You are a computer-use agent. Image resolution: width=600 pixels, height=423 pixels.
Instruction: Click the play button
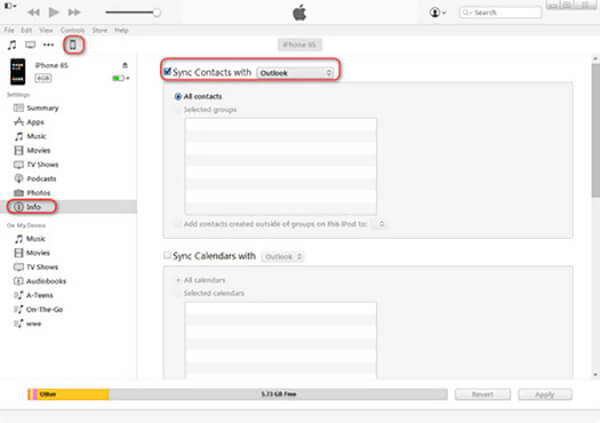pos(54,12)
